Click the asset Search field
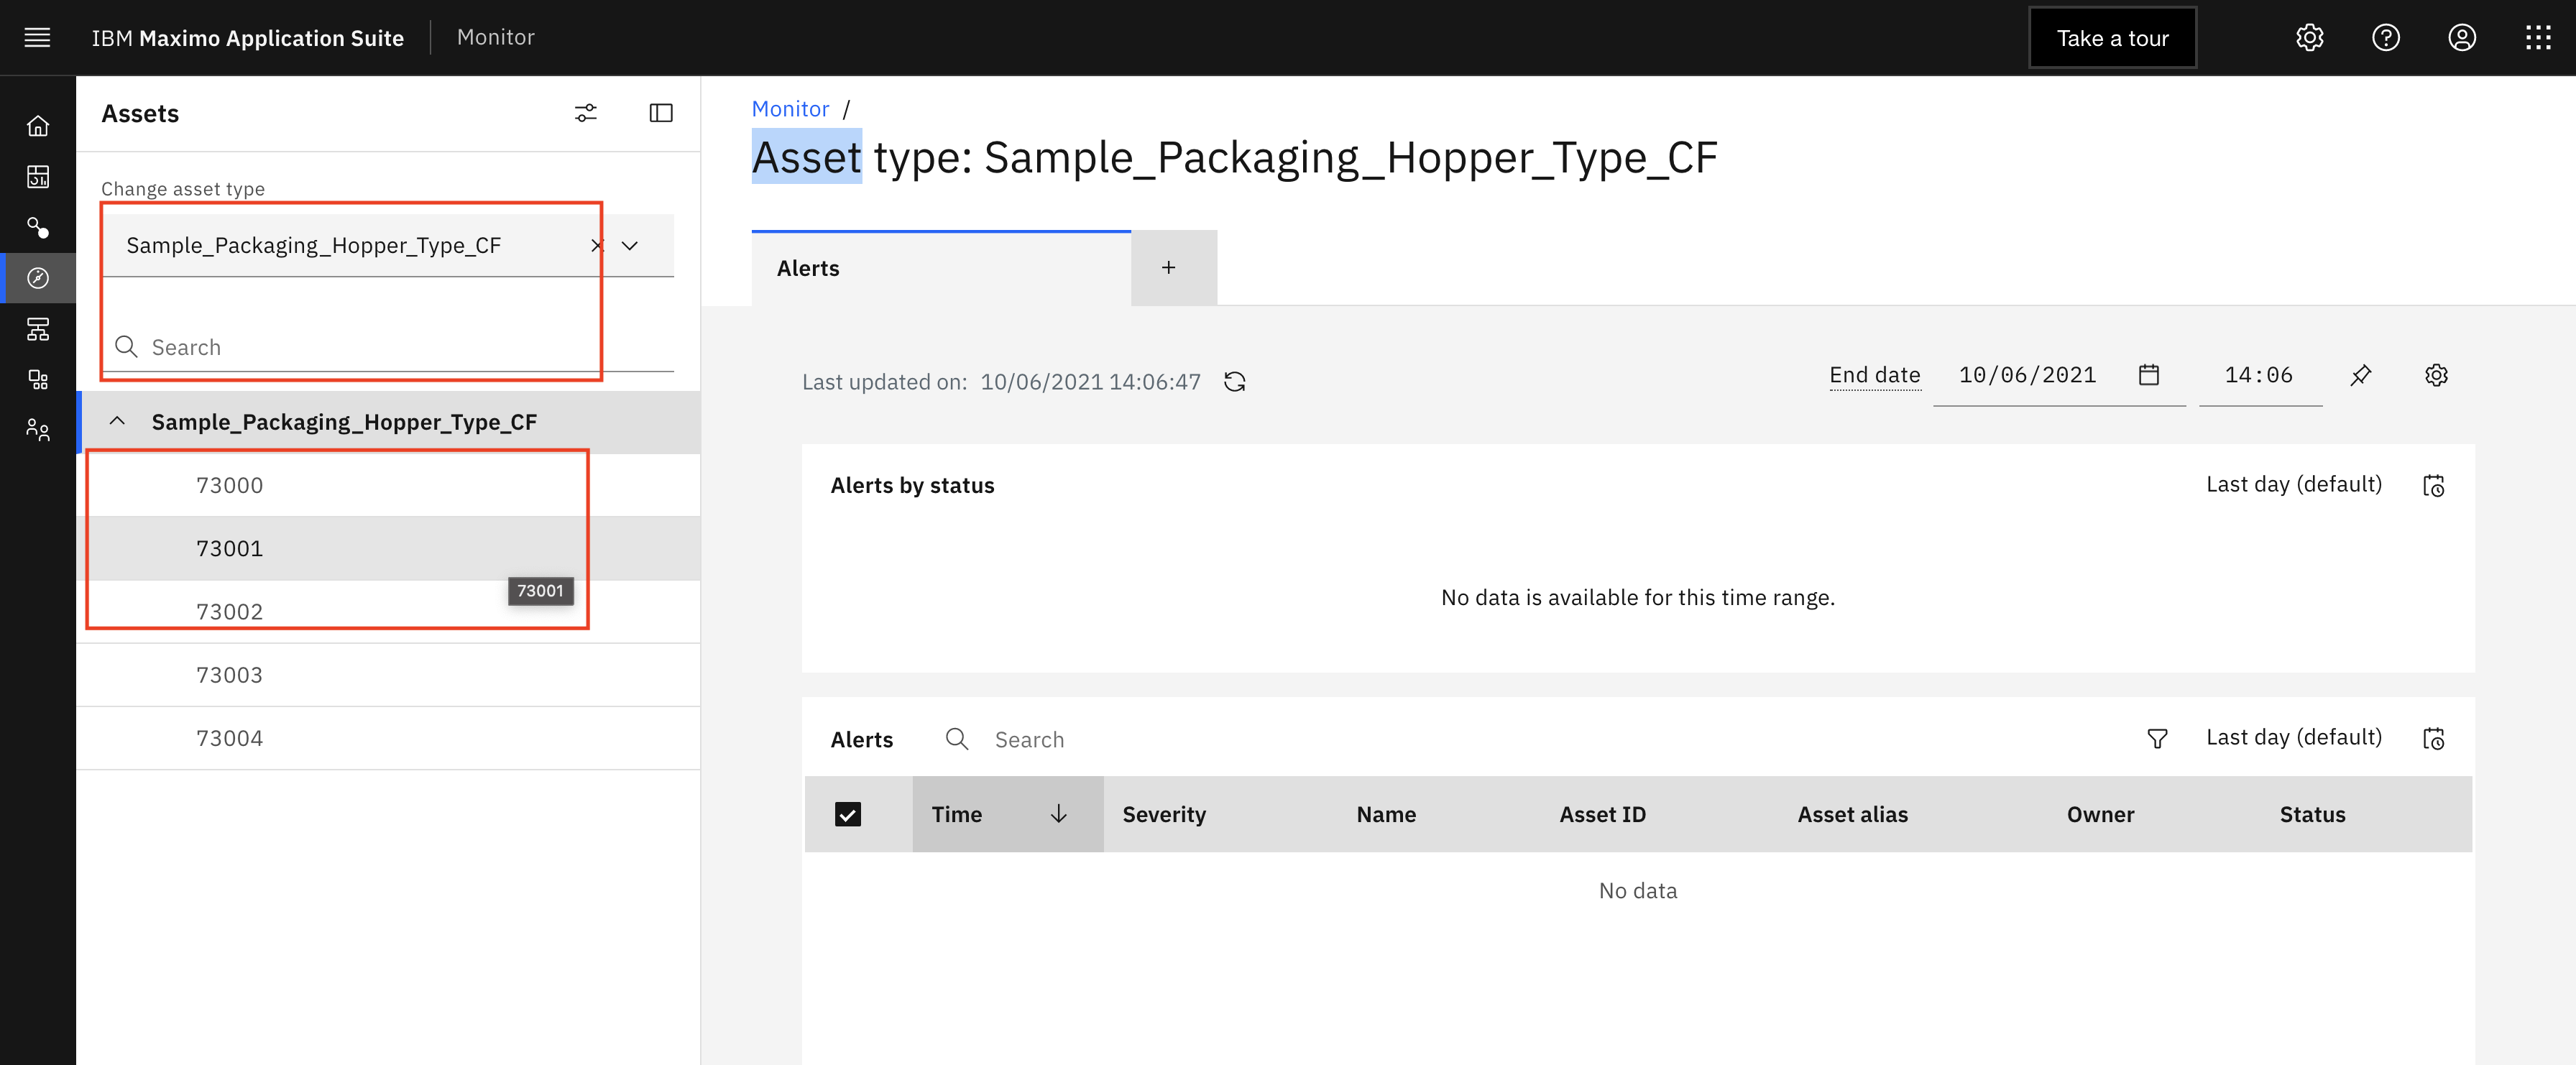2576x1065 pixels. [x=388, y=347]
